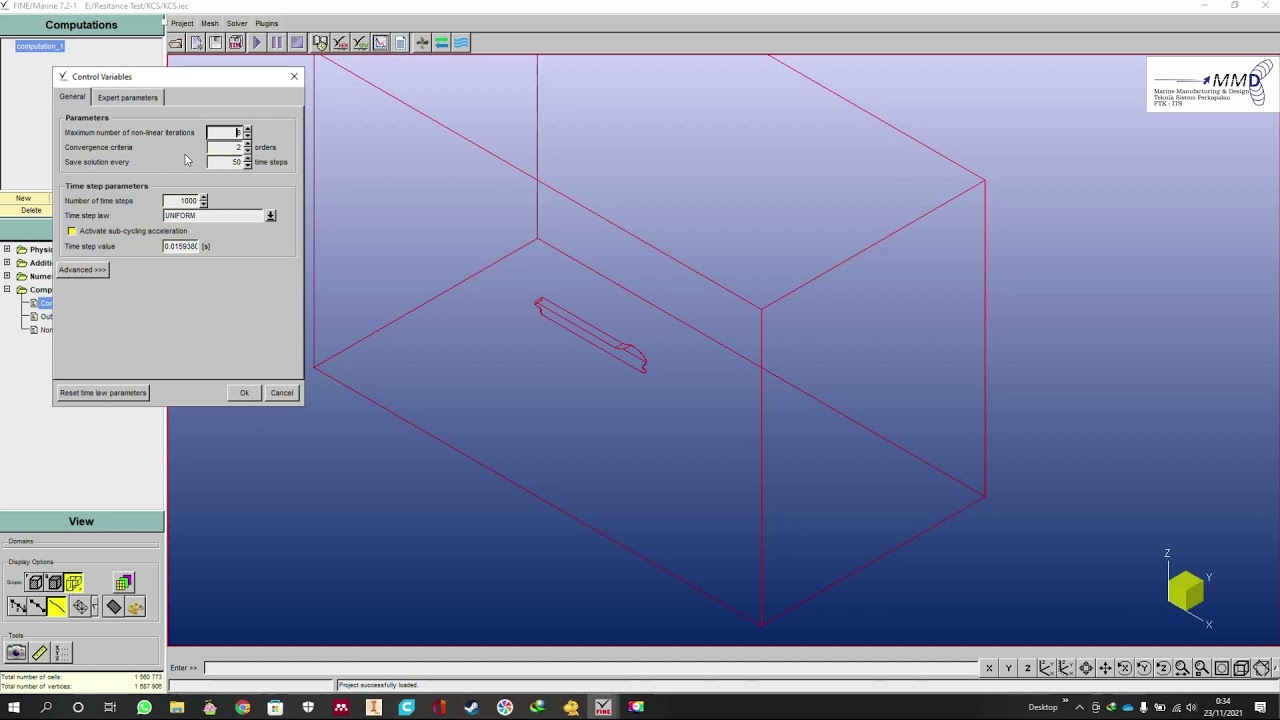
Task: Collapse the Computation tree node
Action: click(x=7, y=290)
